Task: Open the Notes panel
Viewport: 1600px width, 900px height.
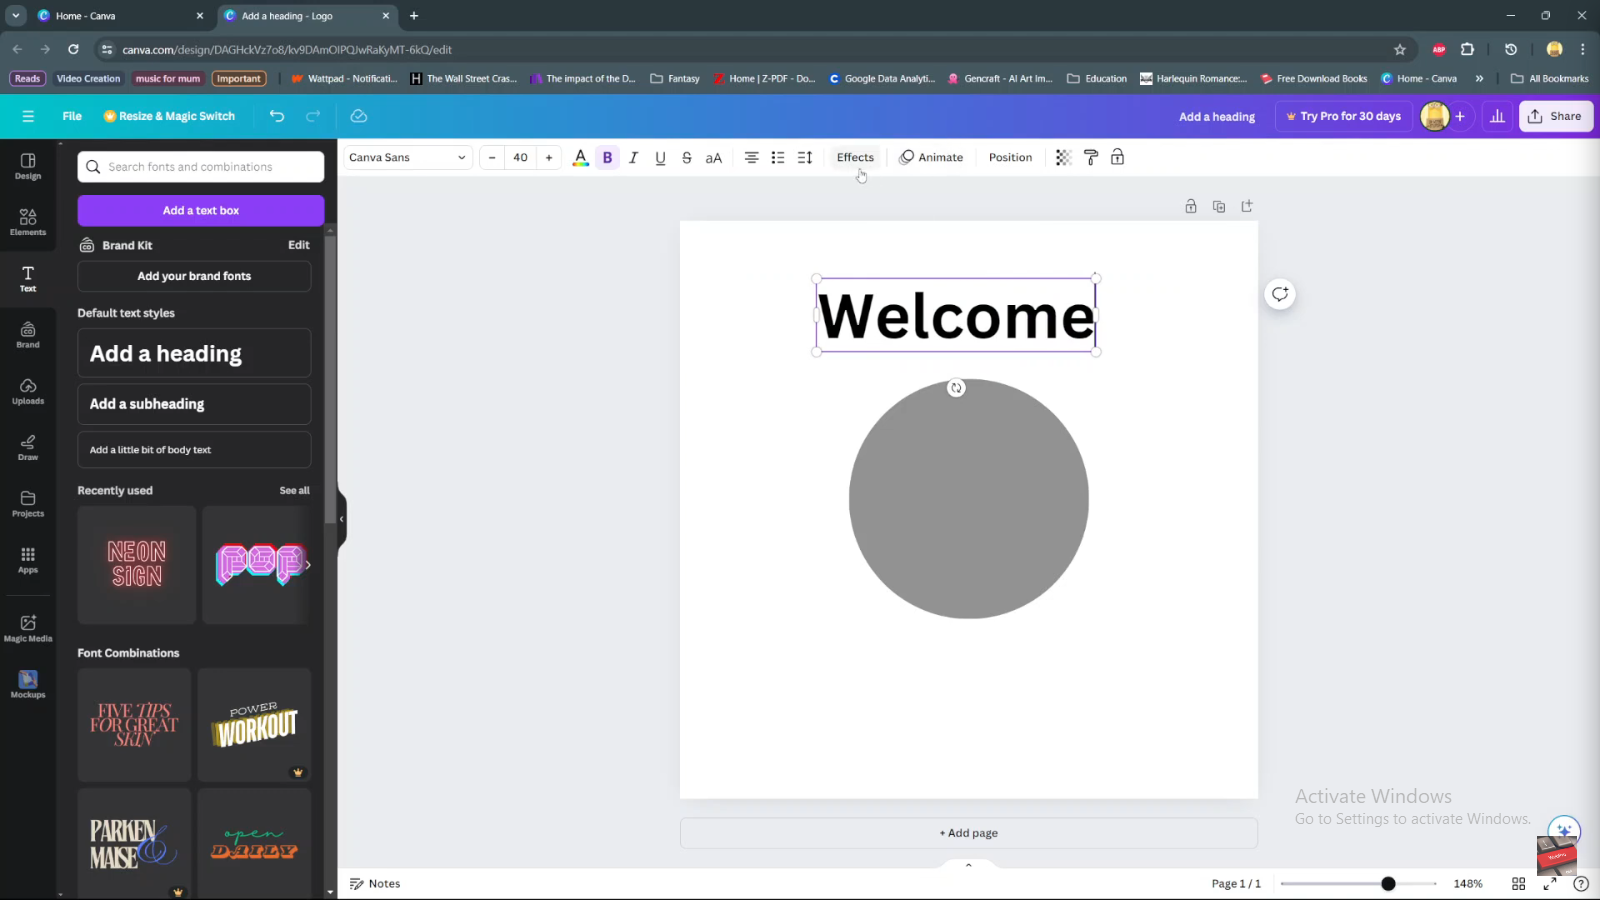Action: coord(375,884)
